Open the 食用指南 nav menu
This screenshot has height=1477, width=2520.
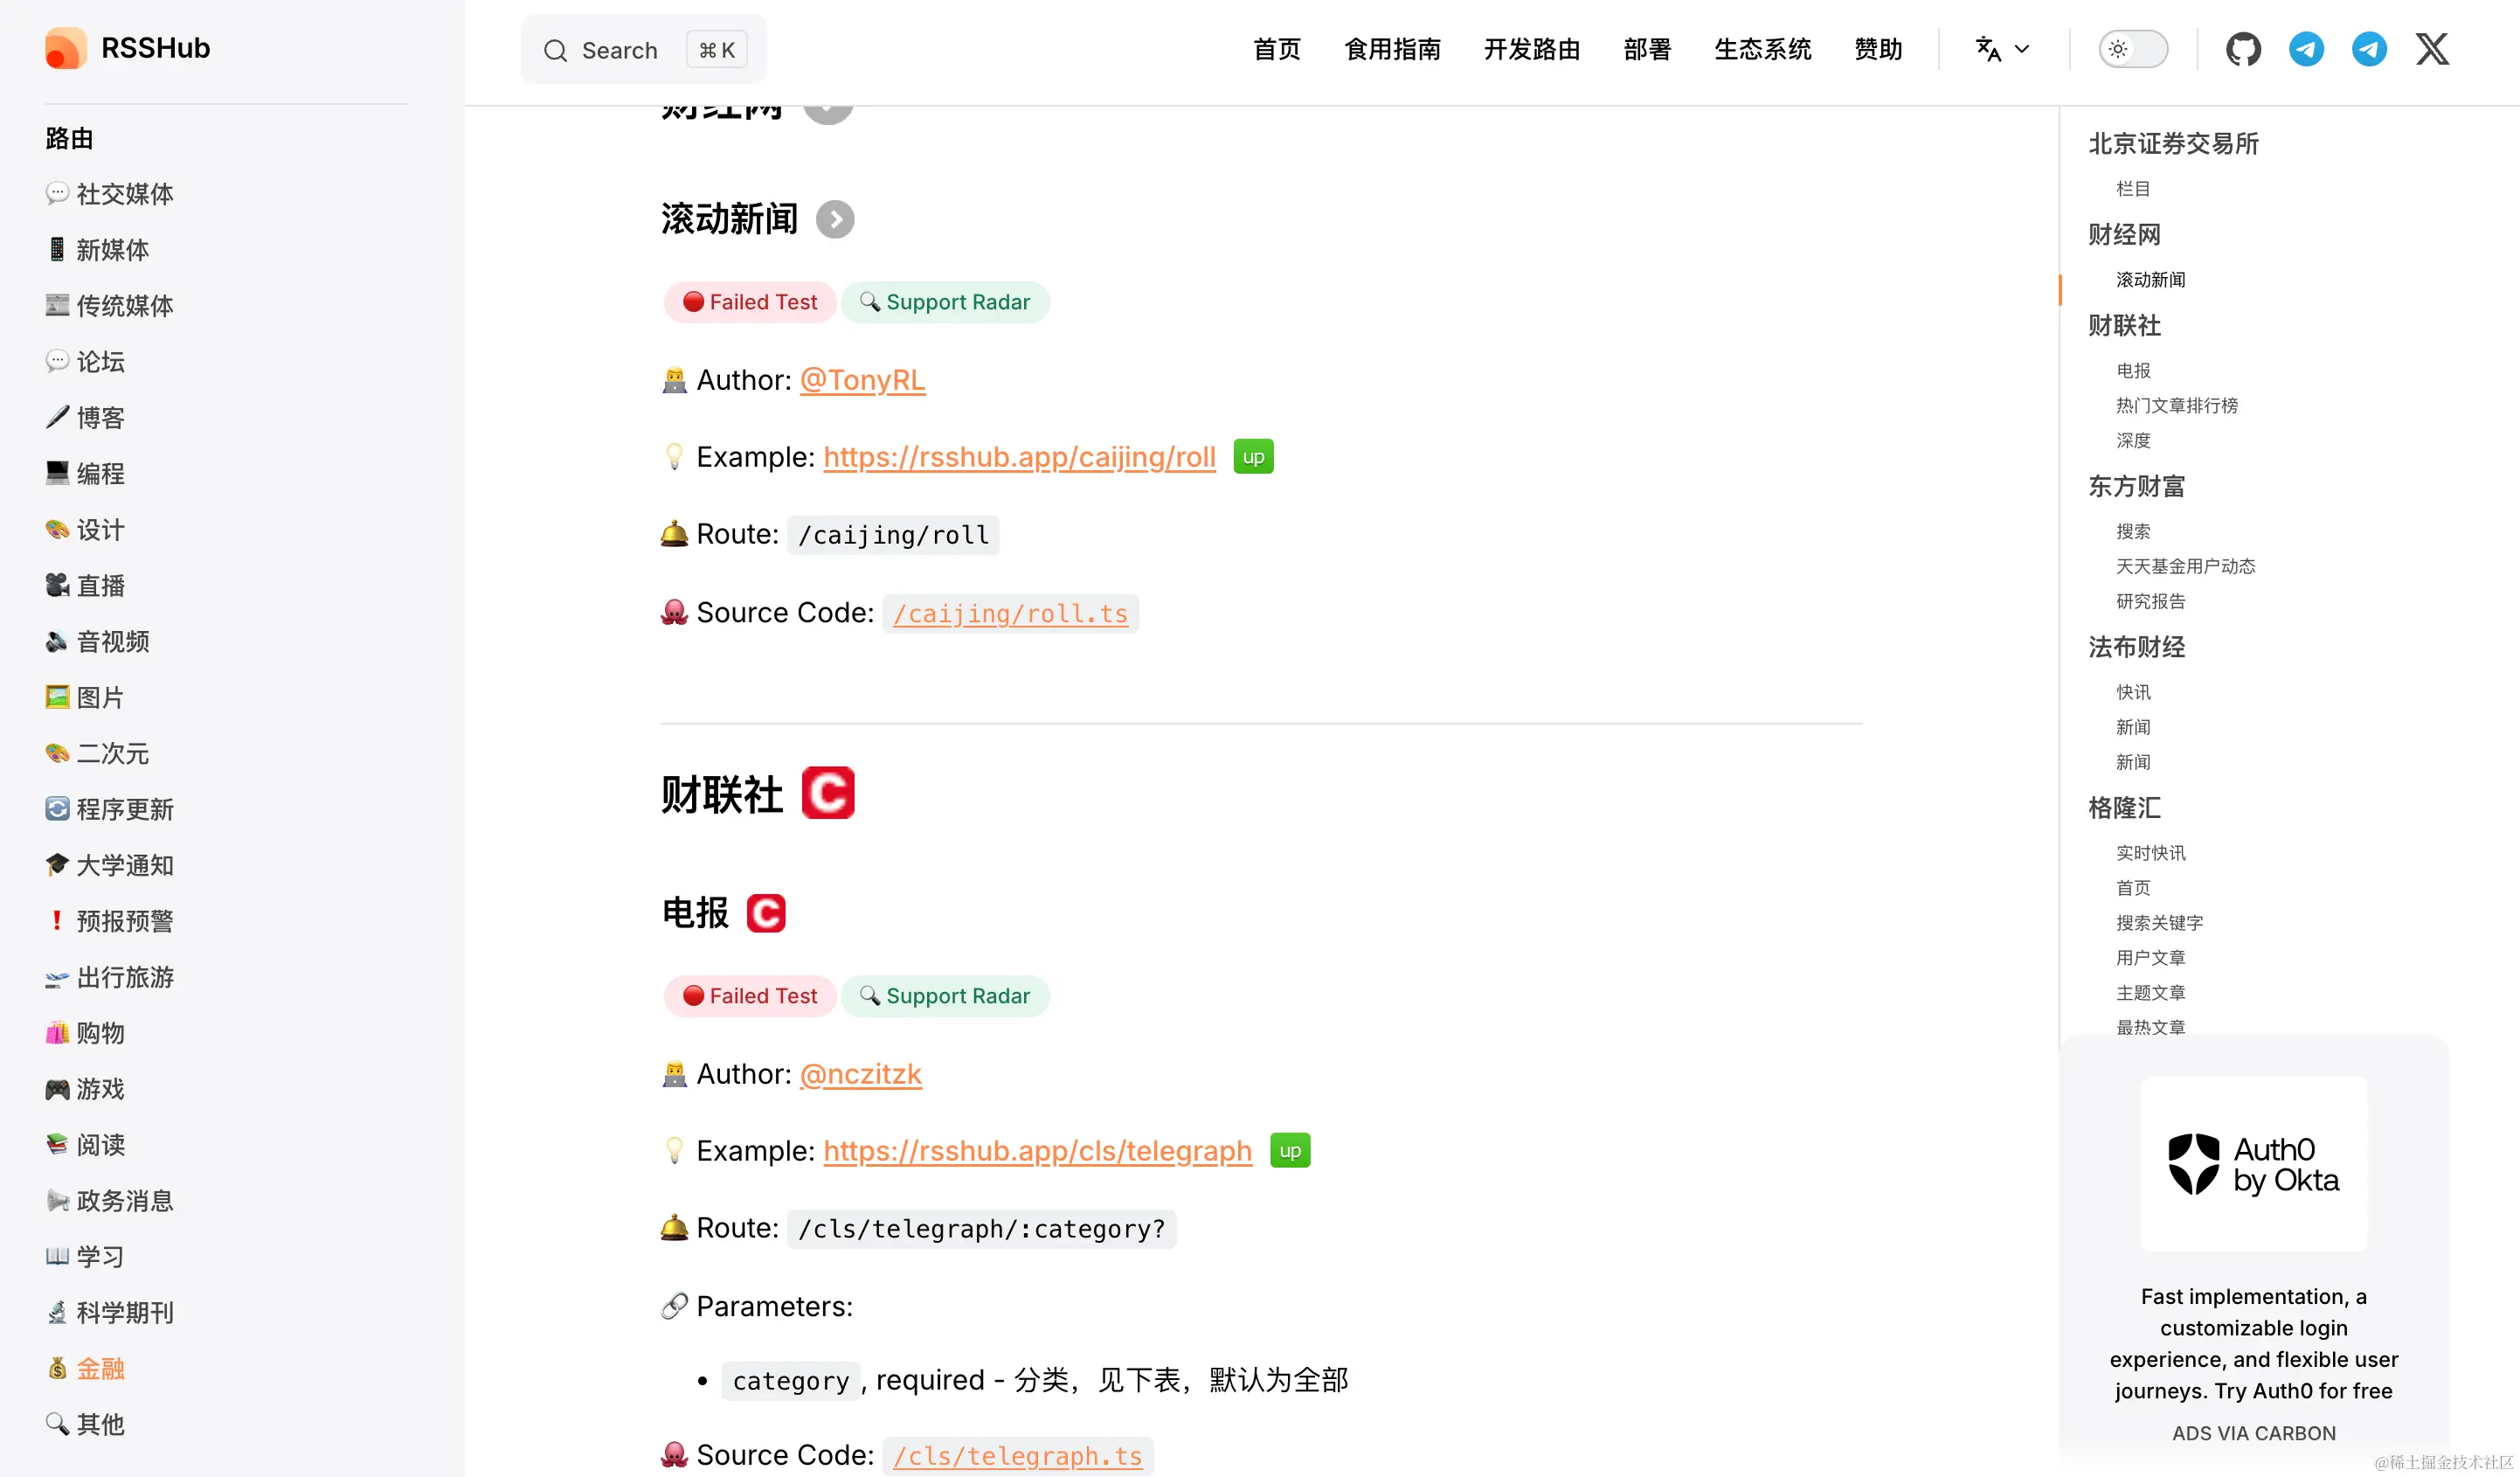pos(1392,49)
